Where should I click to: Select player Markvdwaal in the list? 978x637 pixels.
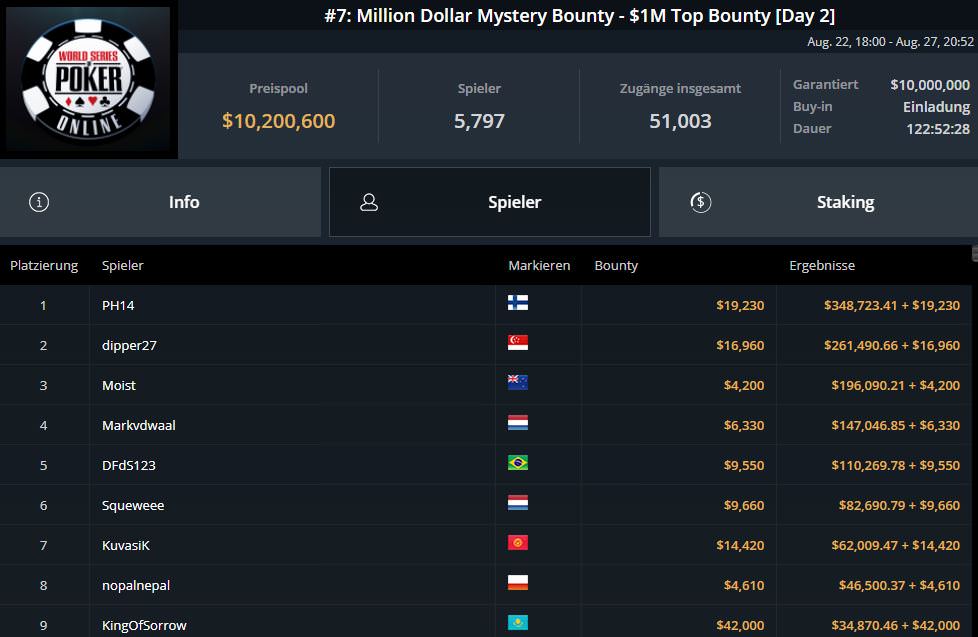(136, 425)
